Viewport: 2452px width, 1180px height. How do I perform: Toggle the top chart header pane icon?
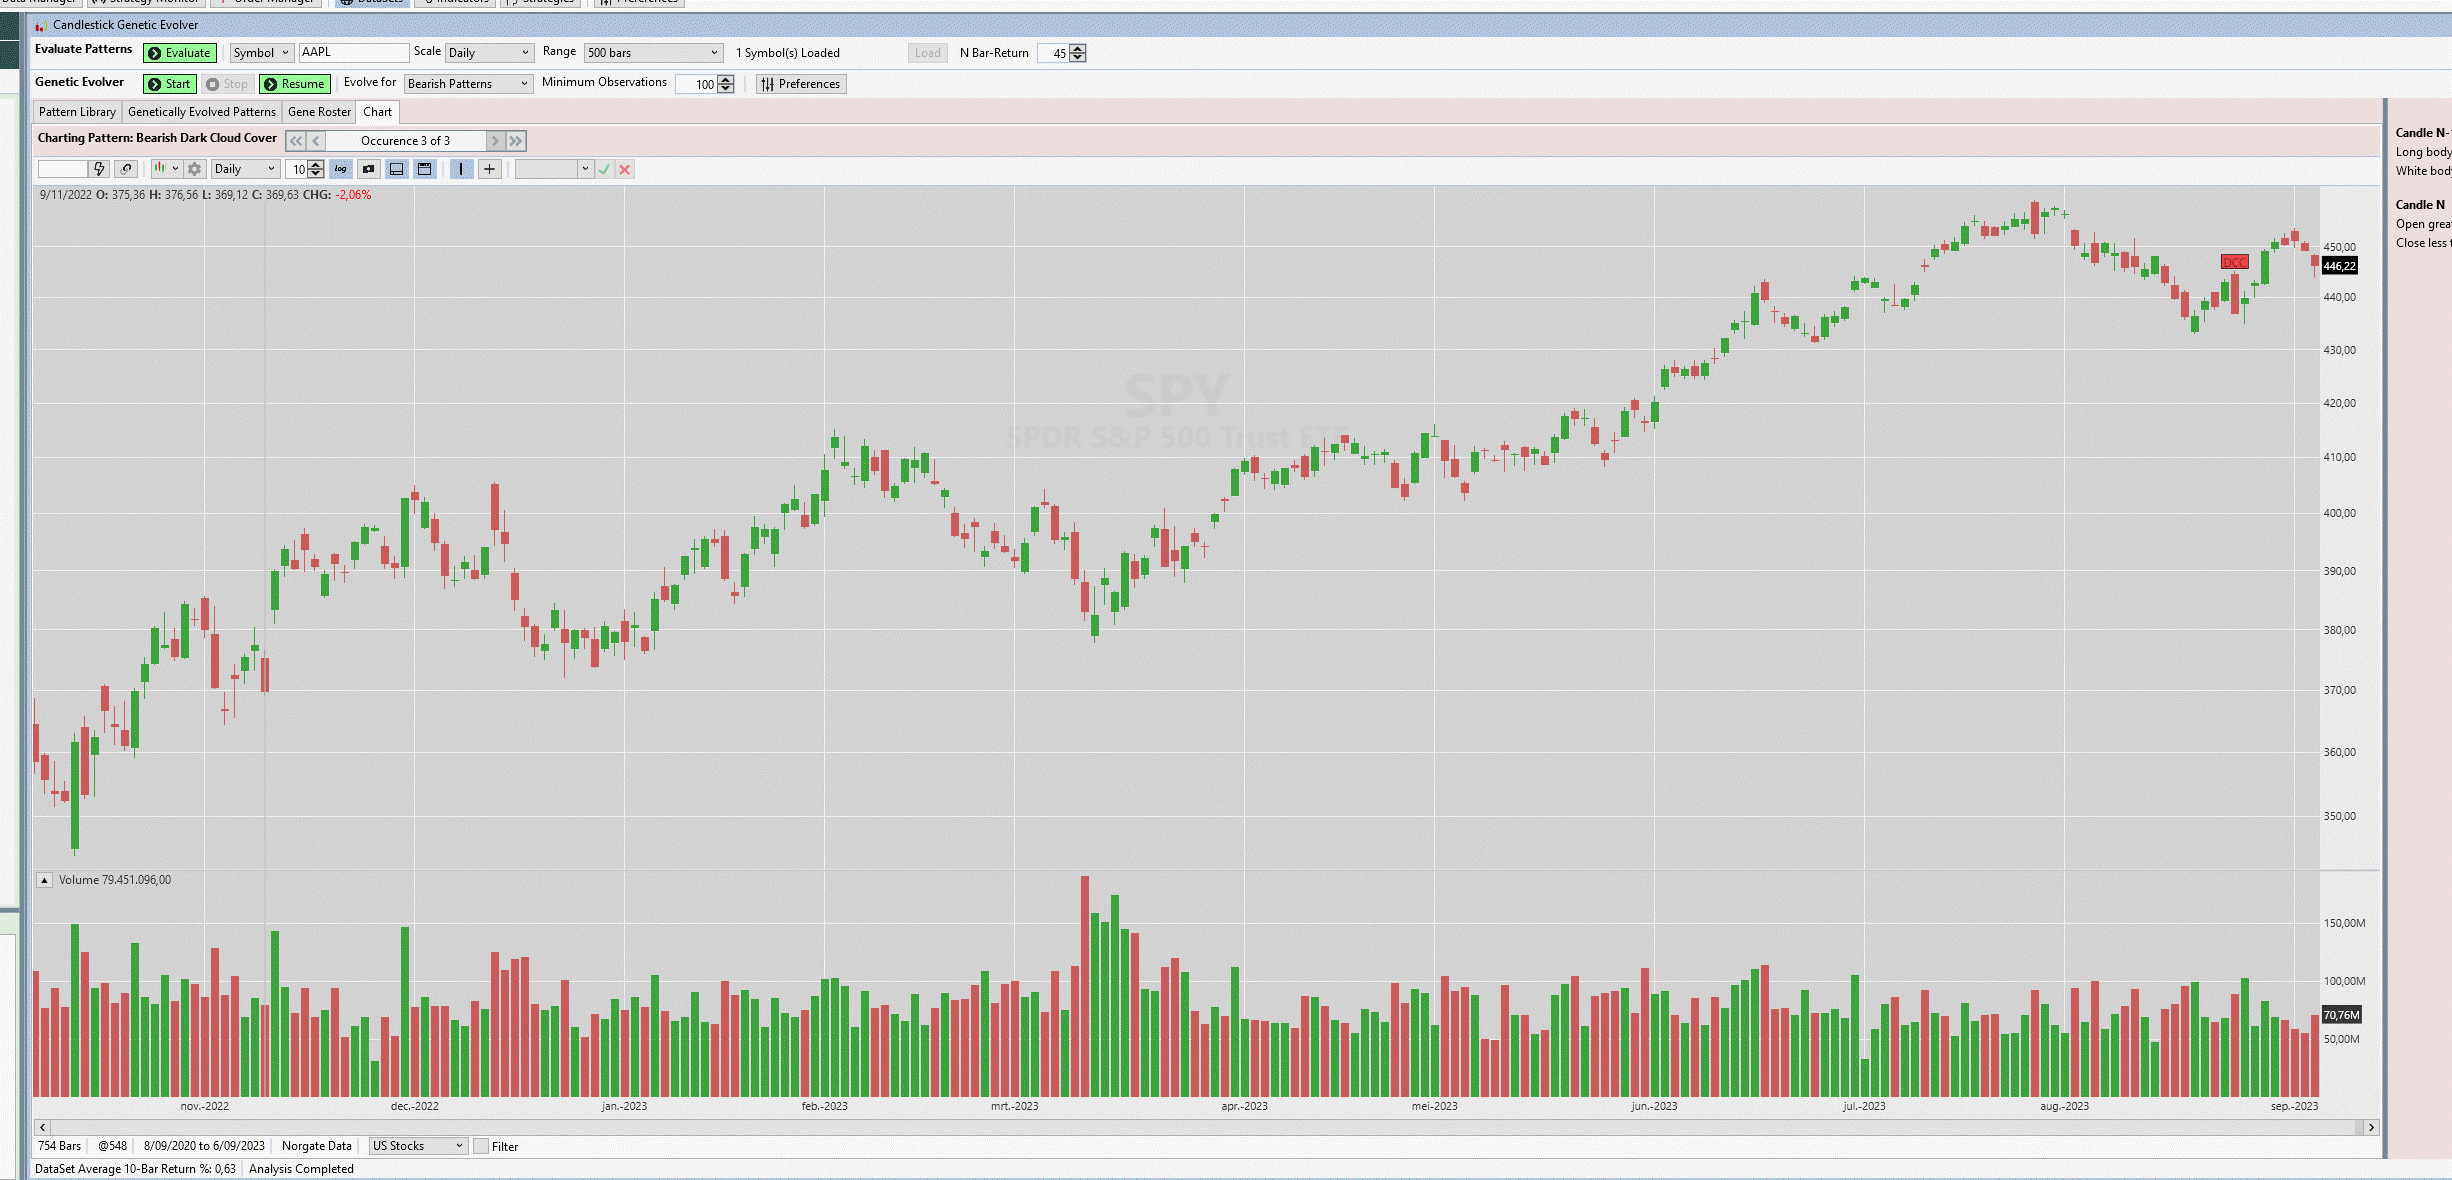tap(425, 169)
